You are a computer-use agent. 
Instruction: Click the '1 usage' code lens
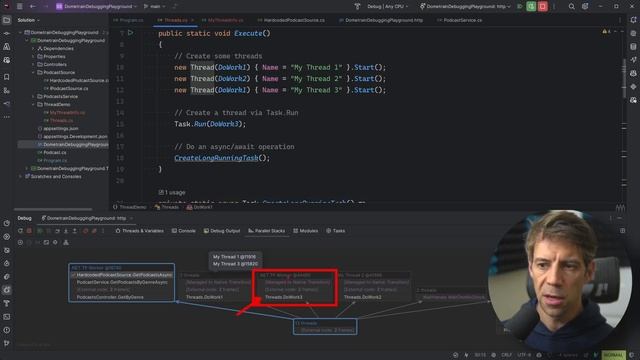click(x=172, y=192)
